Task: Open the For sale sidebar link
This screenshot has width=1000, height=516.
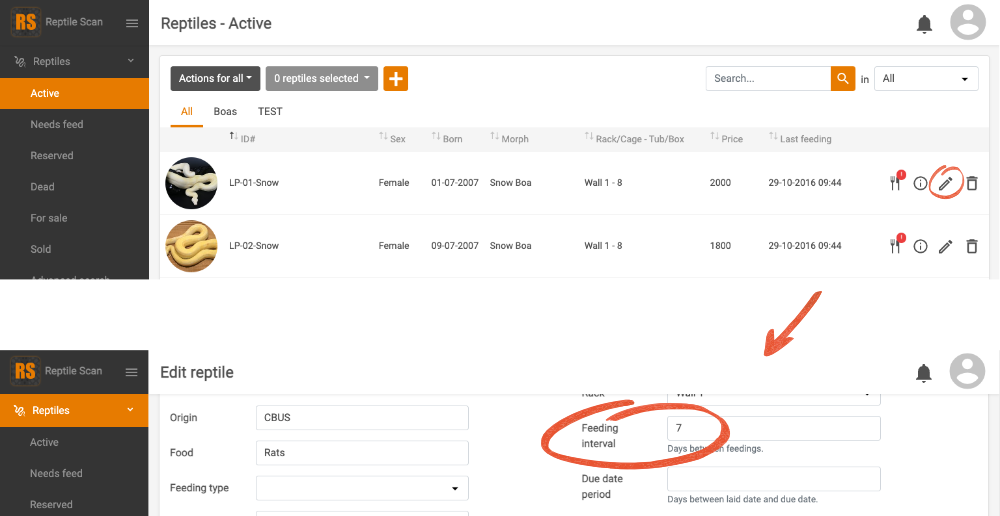Action: point(49,218)
